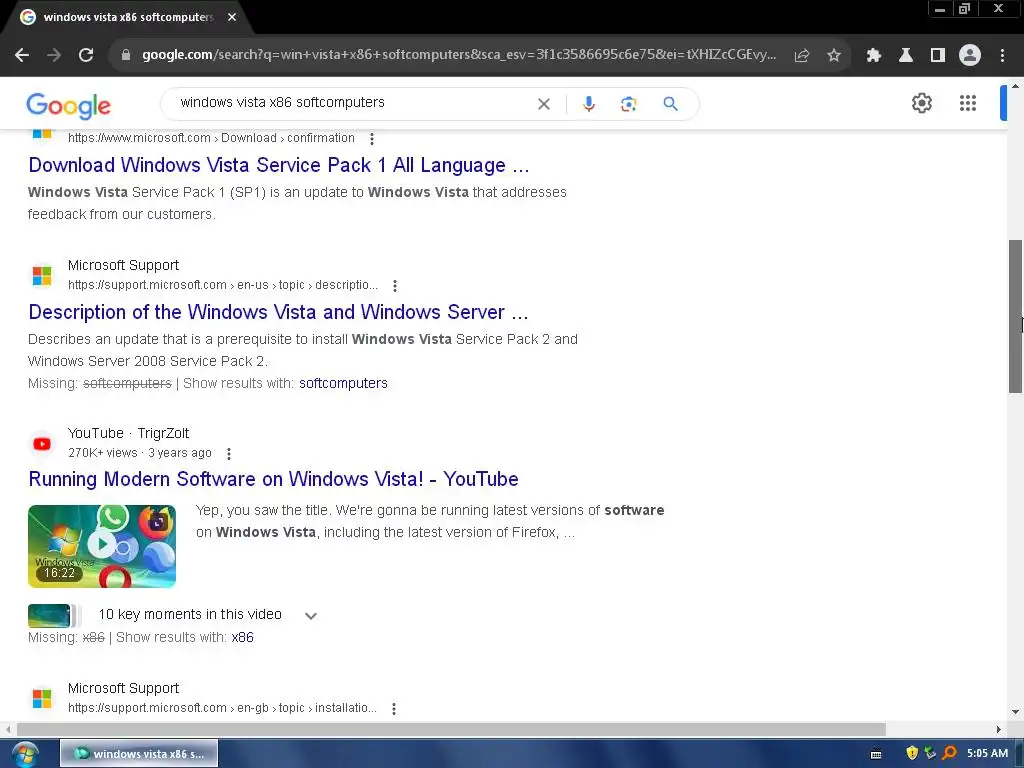Screen dimensions: 1024x768
Task: Click the scroll down arrow
Action: [x=1015, y=712]
